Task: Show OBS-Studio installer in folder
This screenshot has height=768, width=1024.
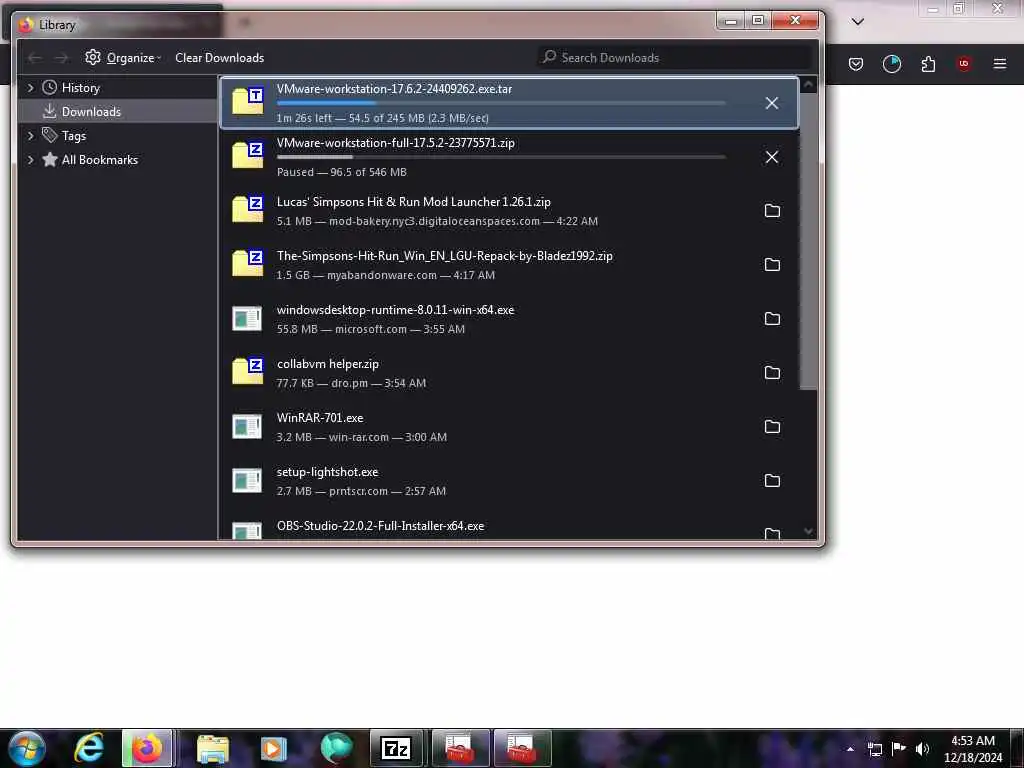Action: [x=772, y=534]
